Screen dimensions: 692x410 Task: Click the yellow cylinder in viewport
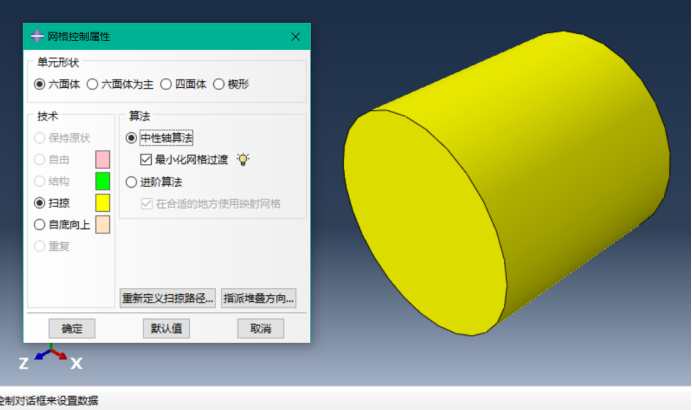point(508,181)
